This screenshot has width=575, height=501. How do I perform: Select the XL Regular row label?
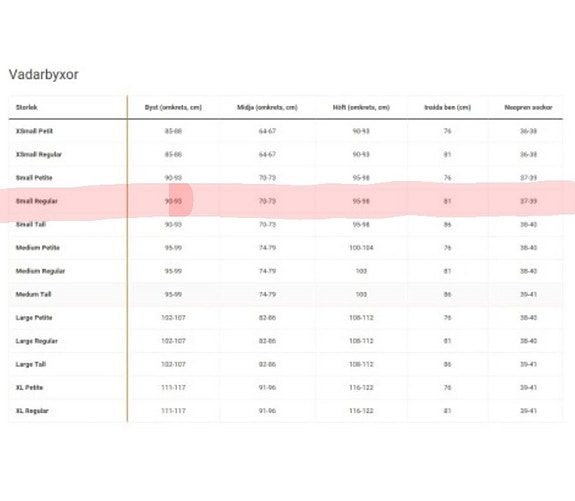click(32, 411)
